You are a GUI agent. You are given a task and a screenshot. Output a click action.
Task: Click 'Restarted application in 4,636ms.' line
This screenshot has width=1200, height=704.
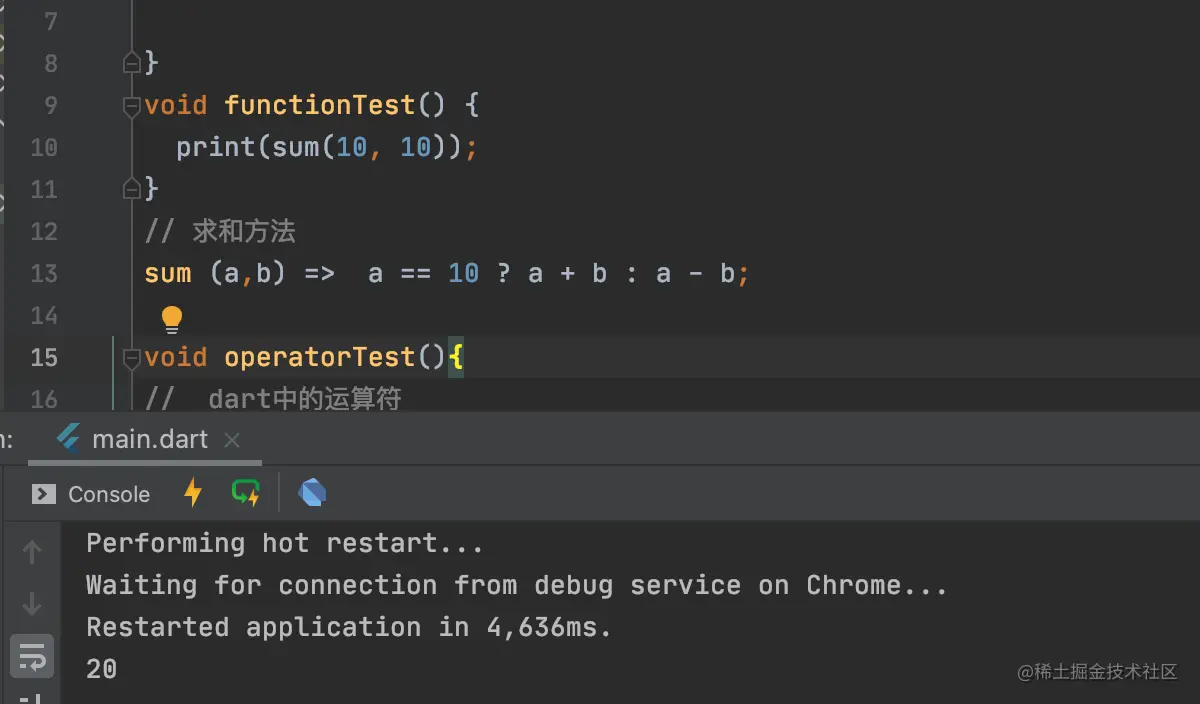tap(349, 627)
